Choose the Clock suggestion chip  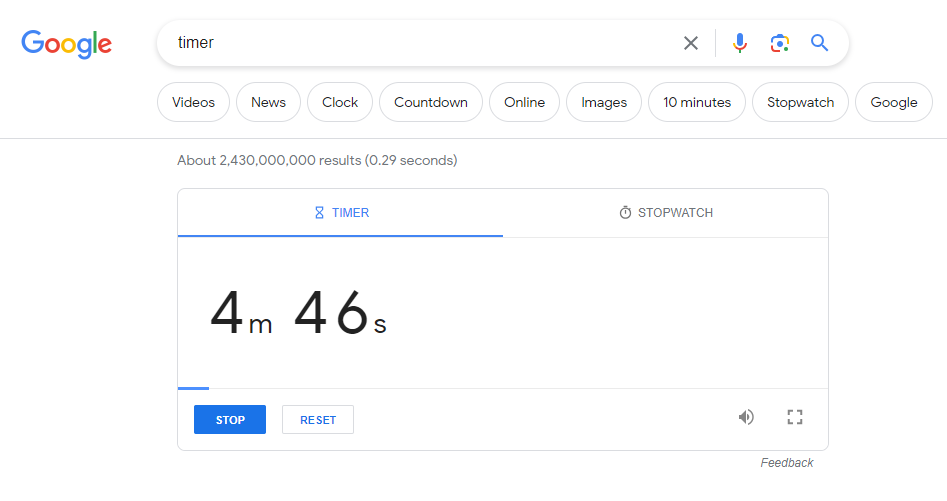pos(340,103)
